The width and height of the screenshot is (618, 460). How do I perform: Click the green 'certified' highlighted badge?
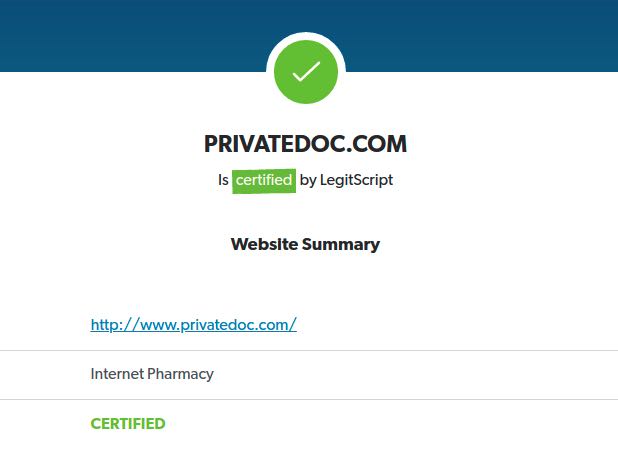[264, 181]
